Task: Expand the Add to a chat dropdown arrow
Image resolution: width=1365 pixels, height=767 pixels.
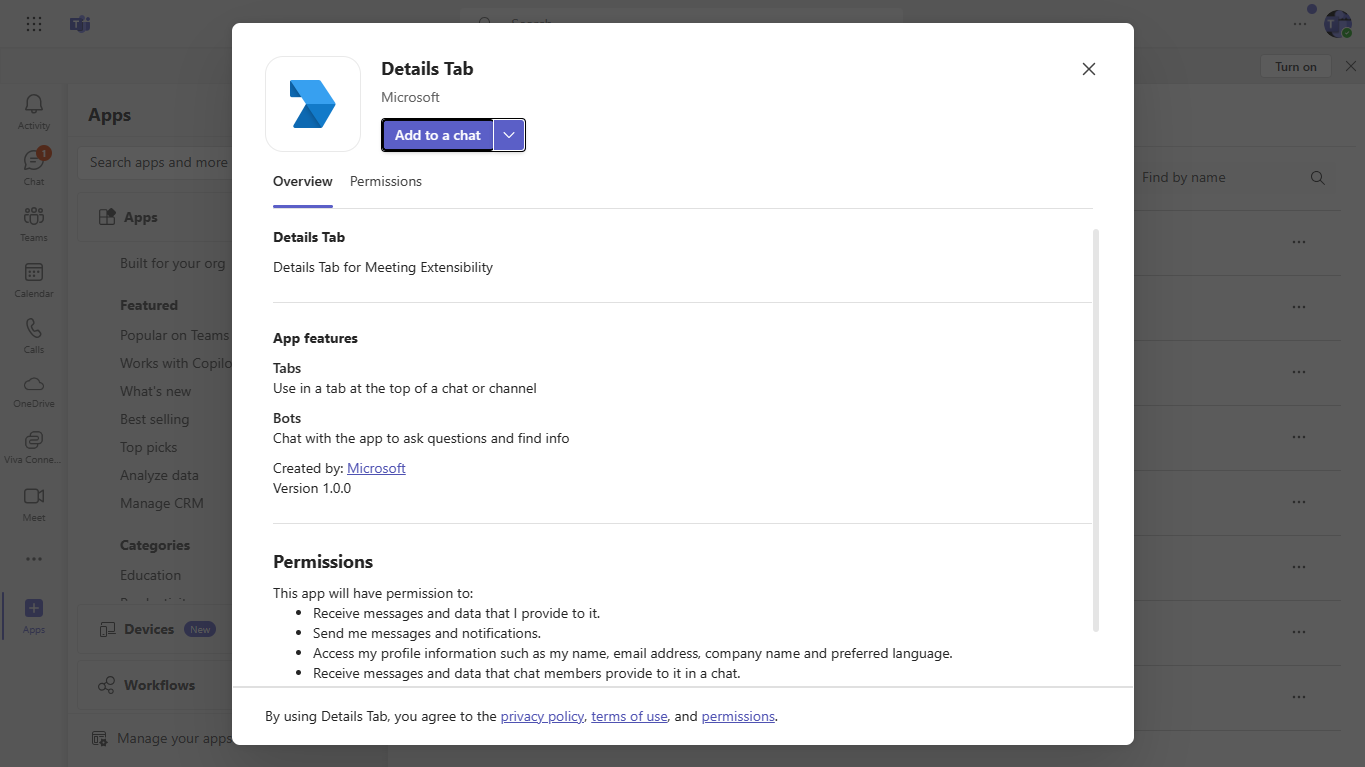Action: point(509,135)
